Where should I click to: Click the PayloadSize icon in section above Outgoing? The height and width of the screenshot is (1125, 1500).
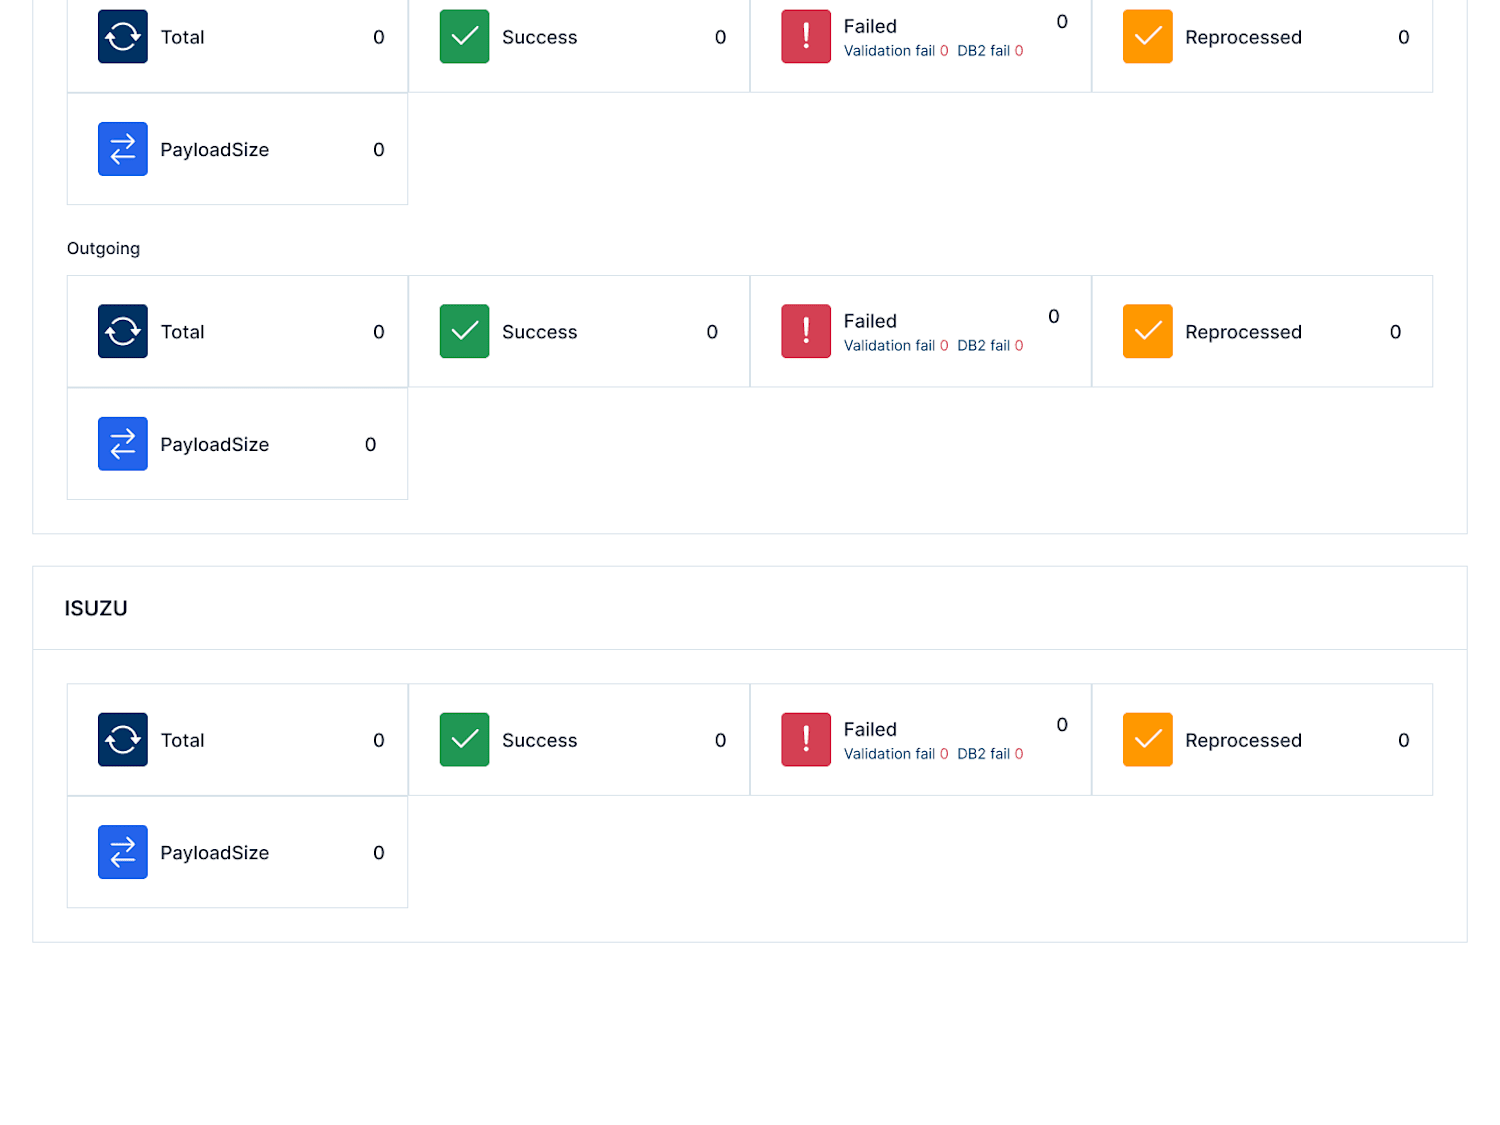tap(123, 149)
